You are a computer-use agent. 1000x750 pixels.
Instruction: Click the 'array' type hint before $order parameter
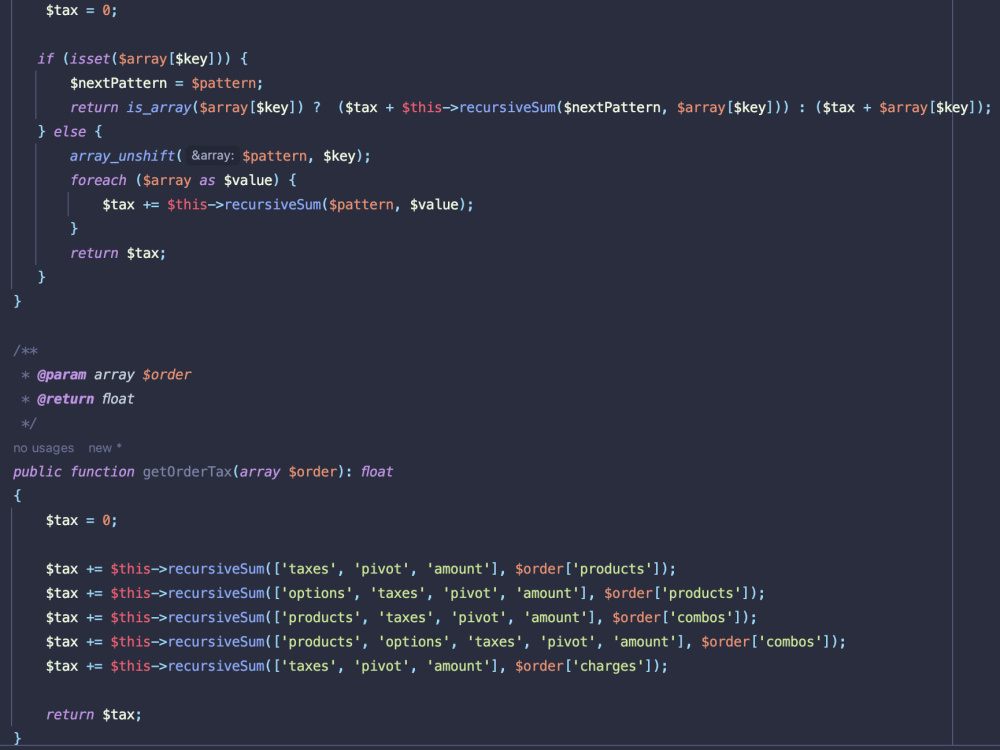260,472
